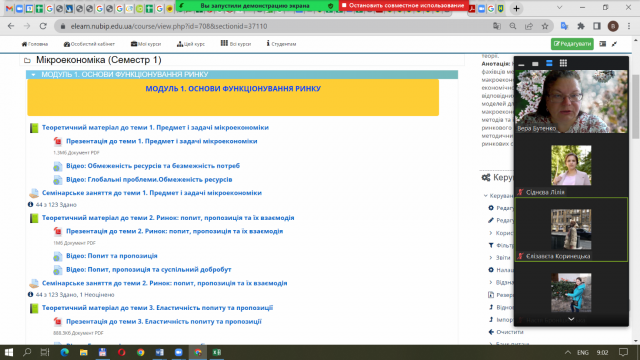Screen dimensions: 640x360
Task: Reload the page with the refresh icon
Action: [x=43, y=26]
